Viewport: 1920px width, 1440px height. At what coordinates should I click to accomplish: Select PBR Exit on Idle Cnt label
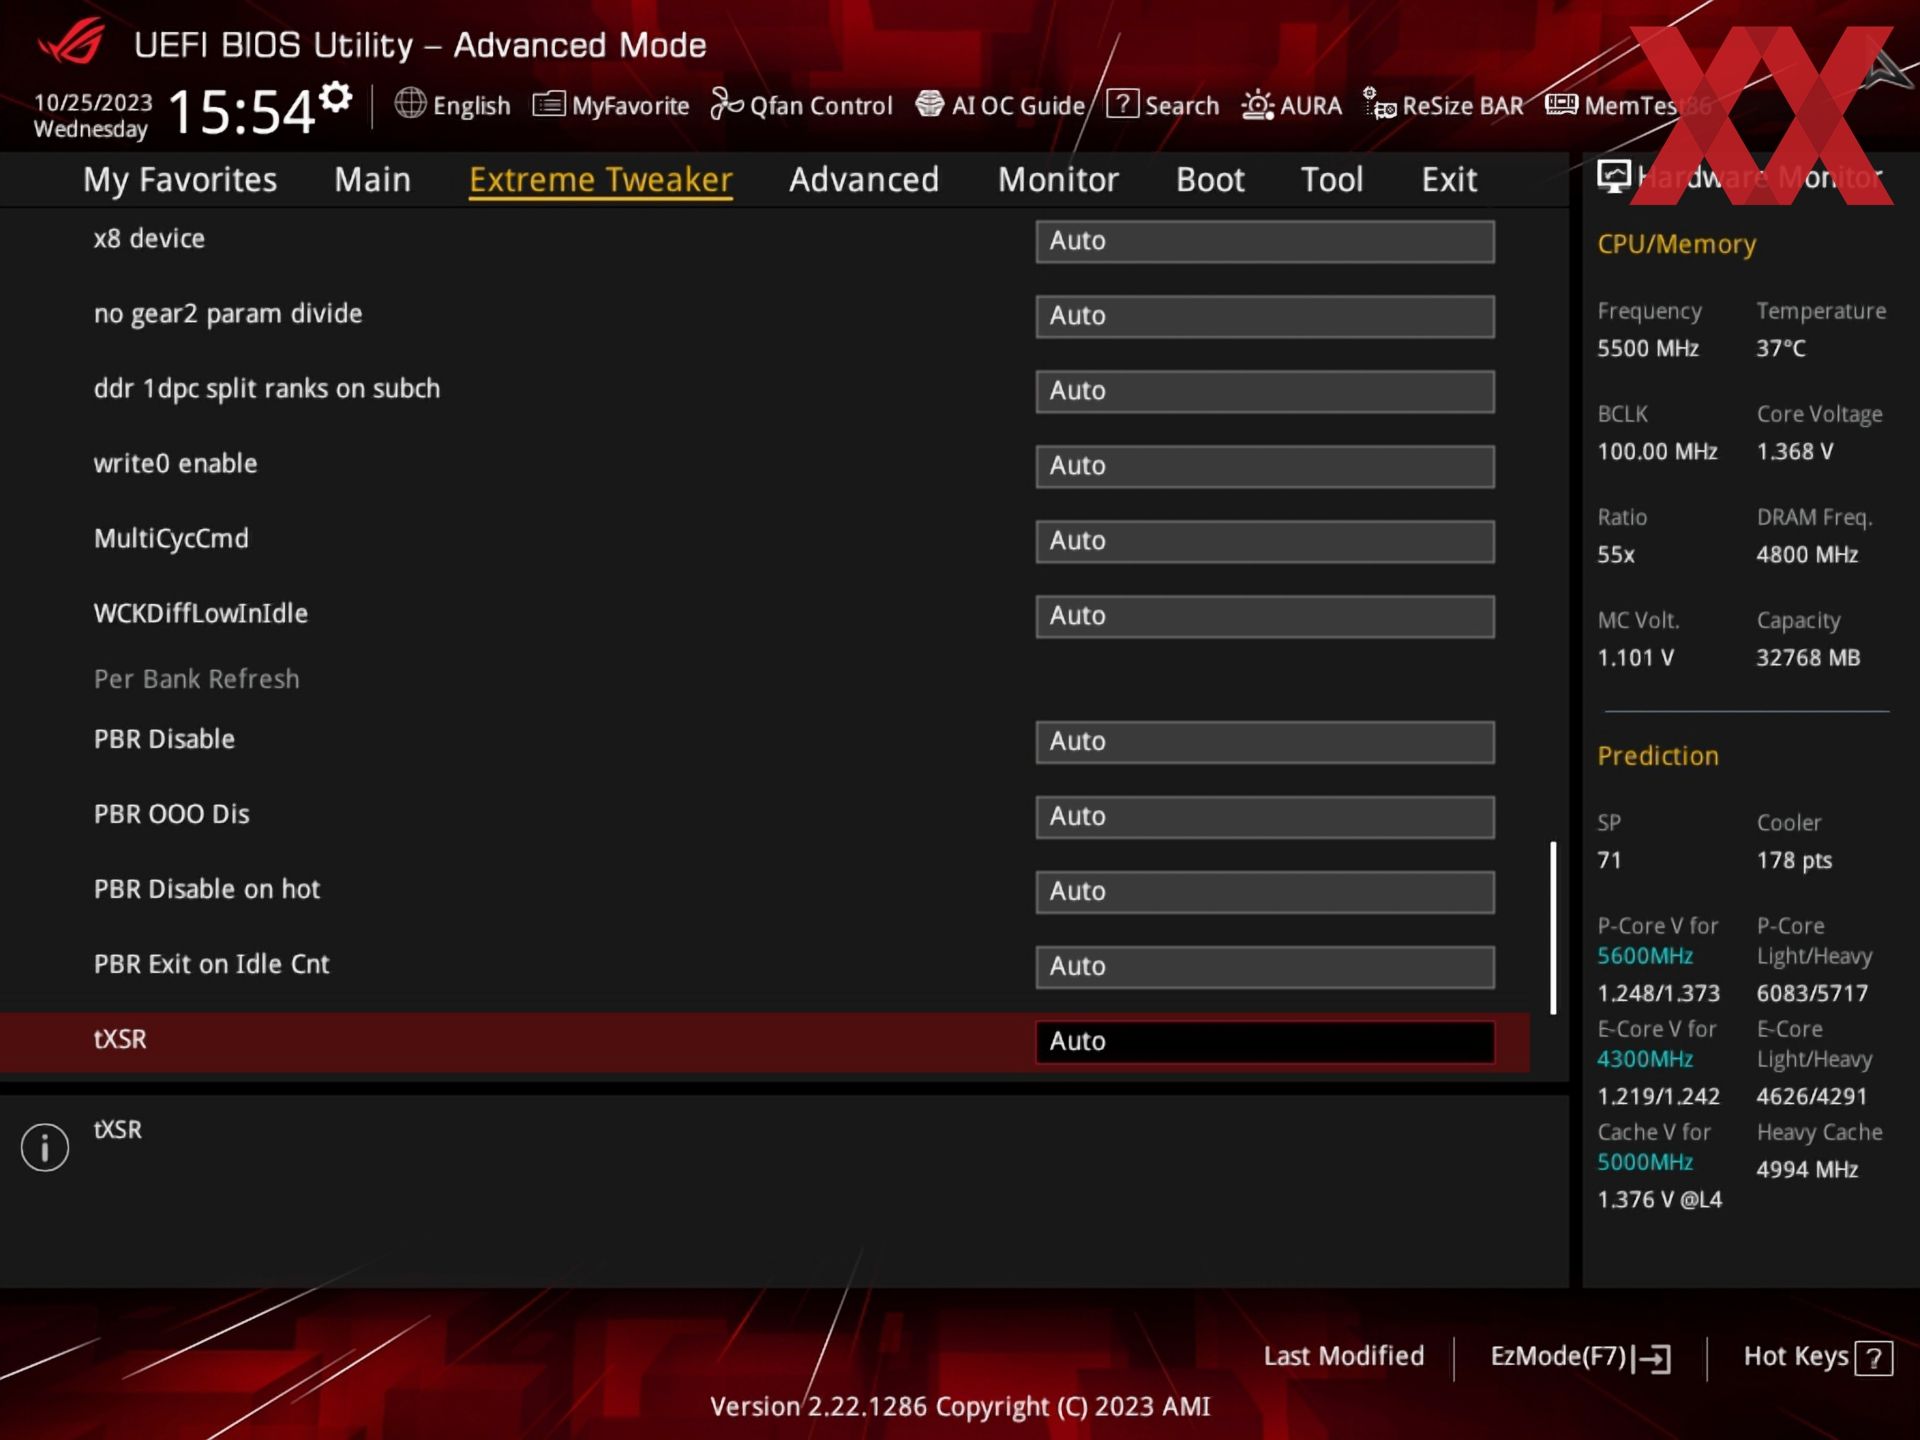(x=211, y=965)
